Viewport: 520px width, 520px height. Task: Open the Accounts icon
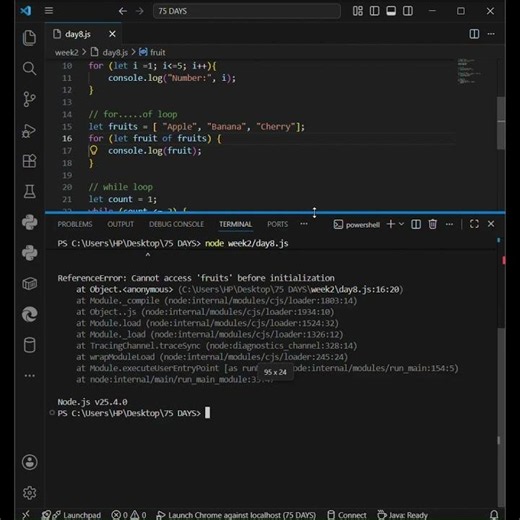point(29,462)
